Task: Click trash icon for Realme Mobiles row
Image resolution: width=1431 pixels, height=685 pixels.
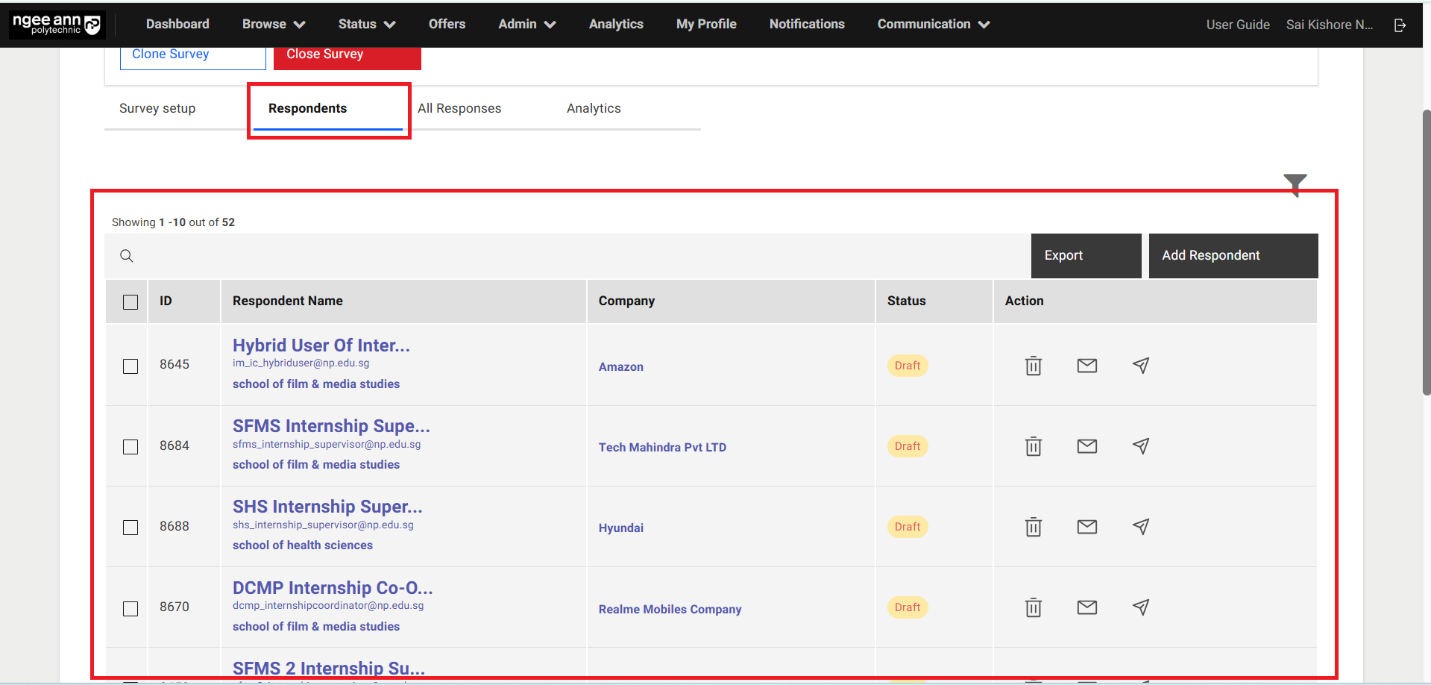Action: [1033, 607]
